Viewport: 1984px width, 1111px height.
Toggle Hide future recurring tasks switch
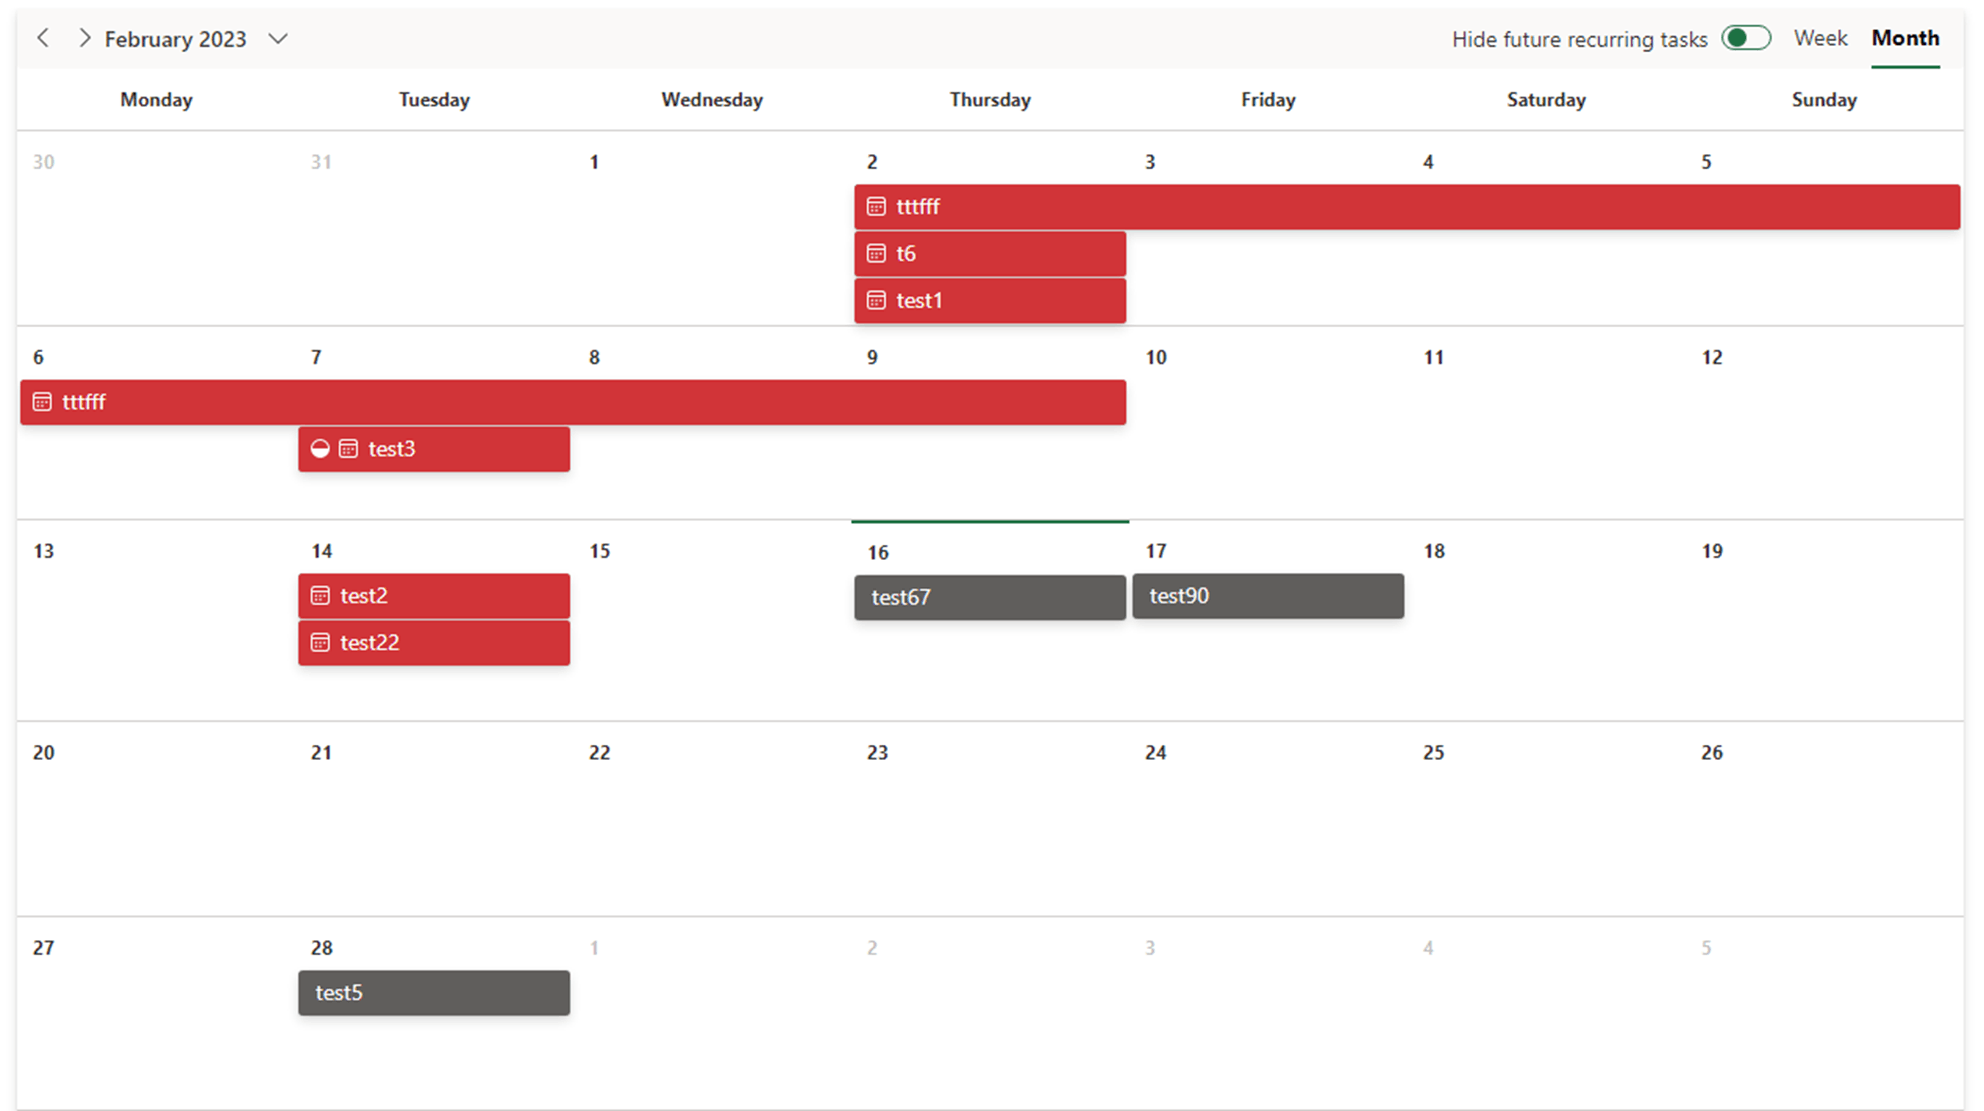[x=1745, y=38]
